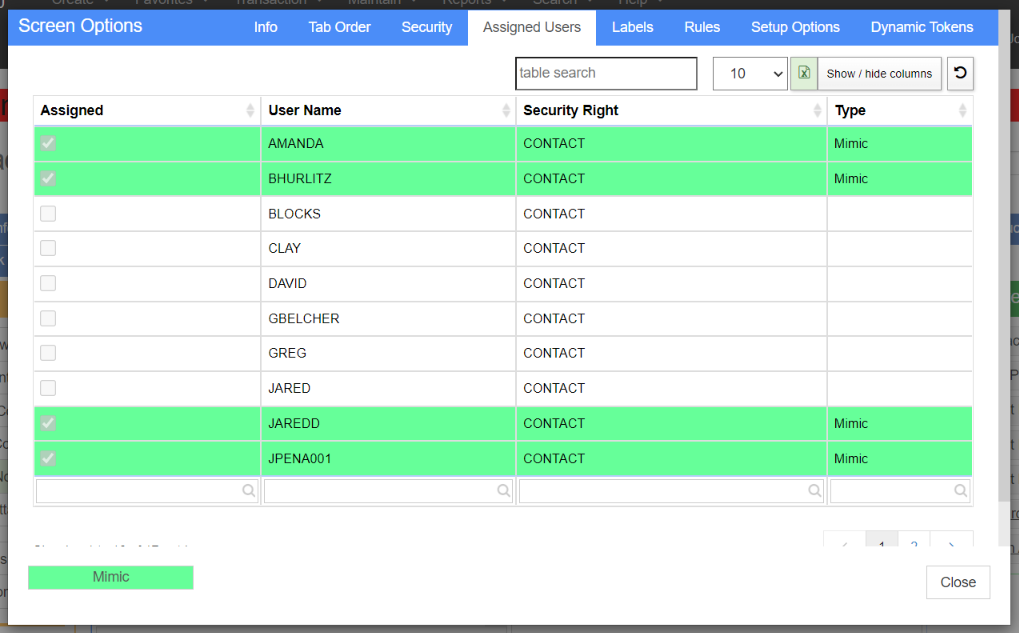This screenshot has width=1019, height=633.
Task: Go to the next page arrow
Action: [x=951, y=542]
